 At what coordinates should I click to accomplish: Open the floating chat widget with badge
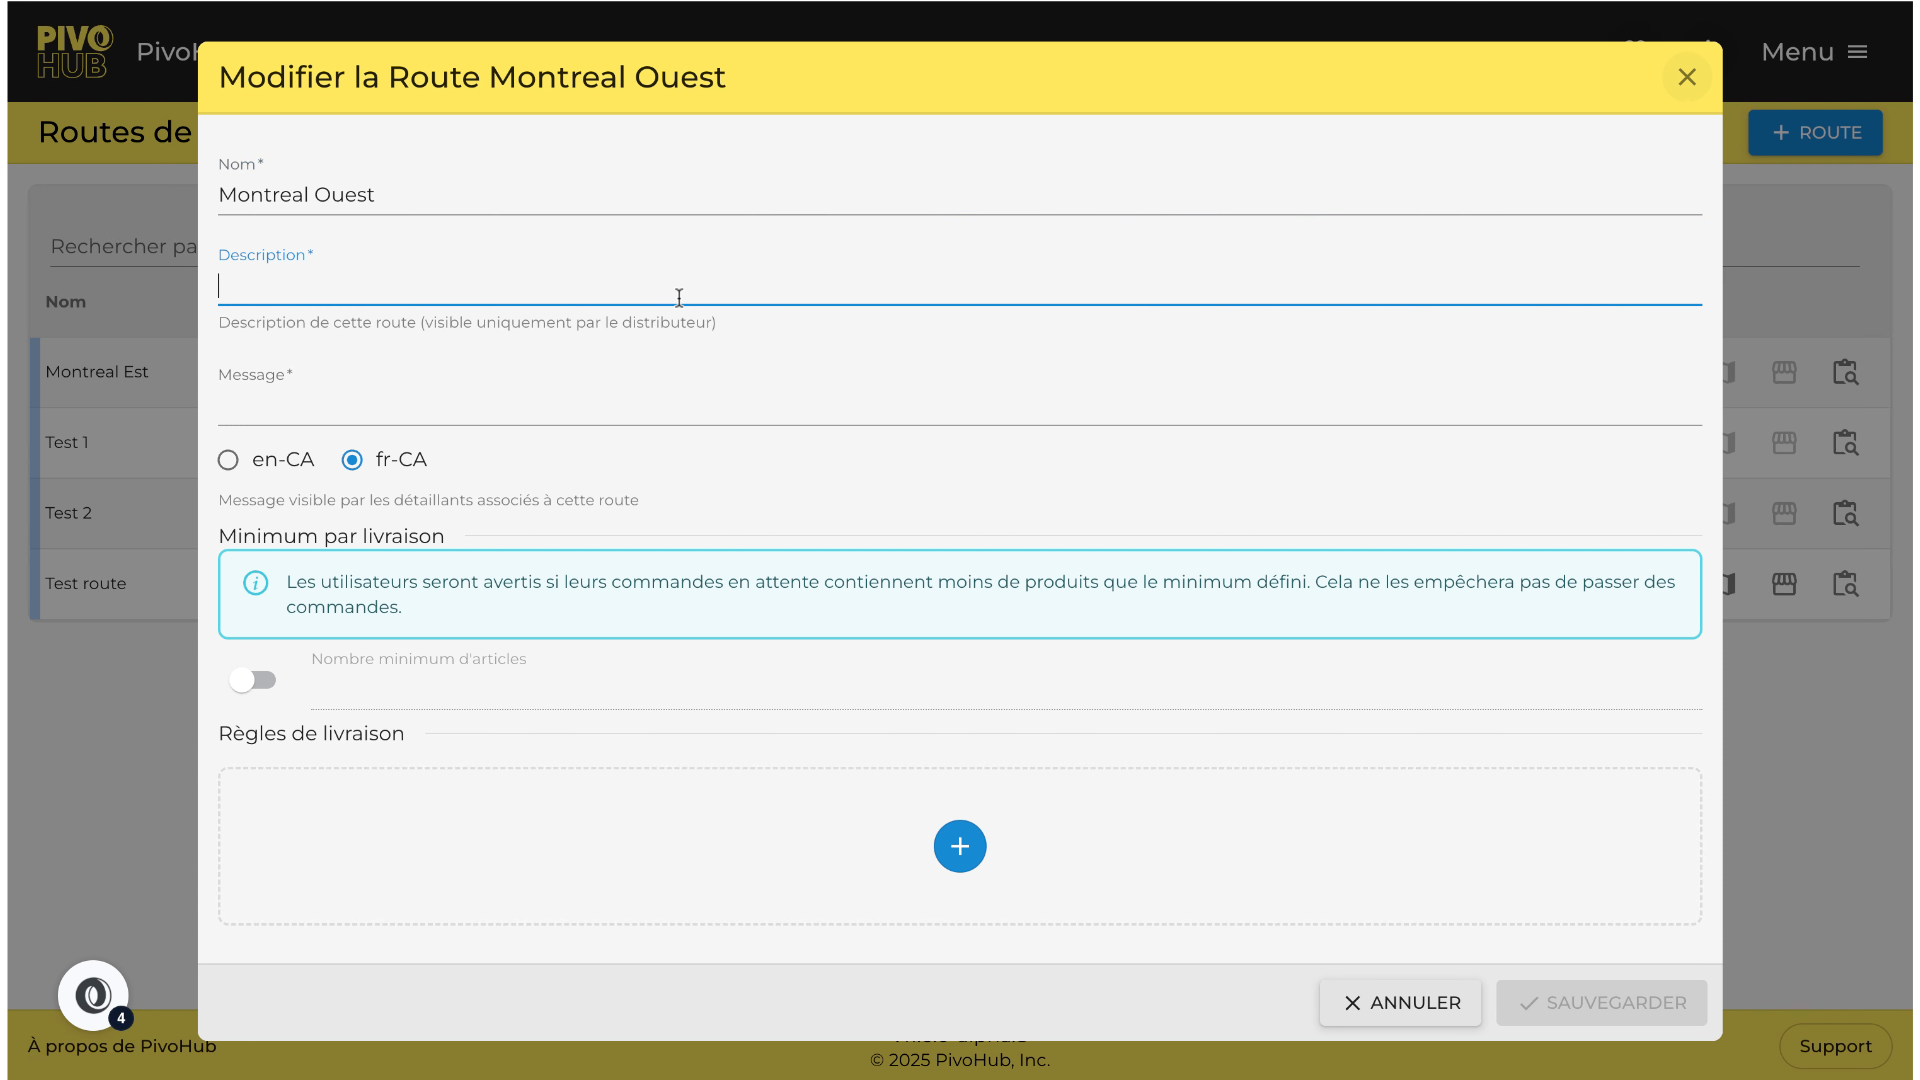click(x=93, y=995)
